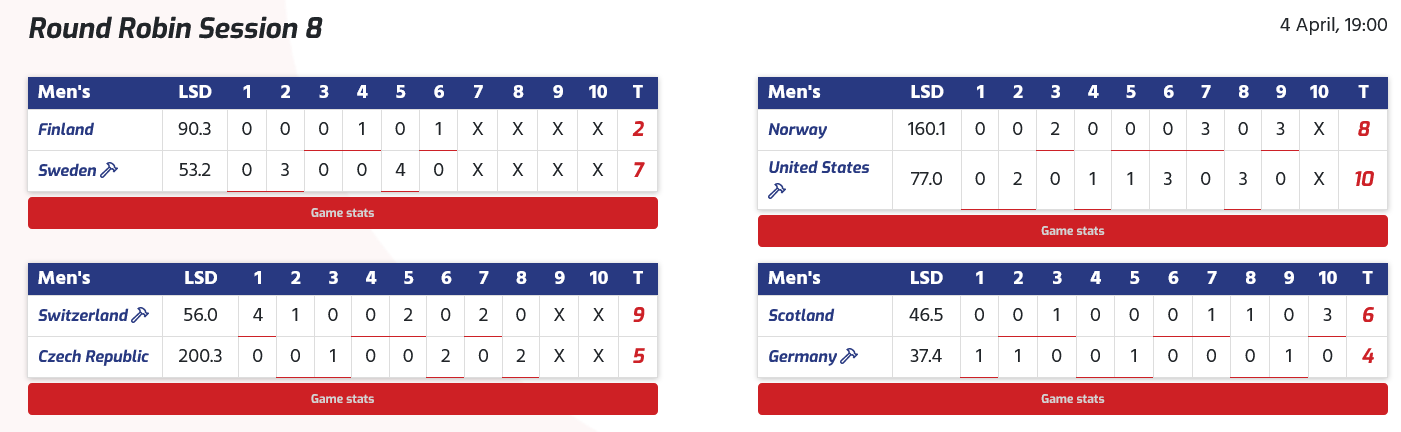View Game stats for Switzerland vs Czech Republic
This screenshot has width=1401, height=432.
pyautogui.click(x=342, y=399)
